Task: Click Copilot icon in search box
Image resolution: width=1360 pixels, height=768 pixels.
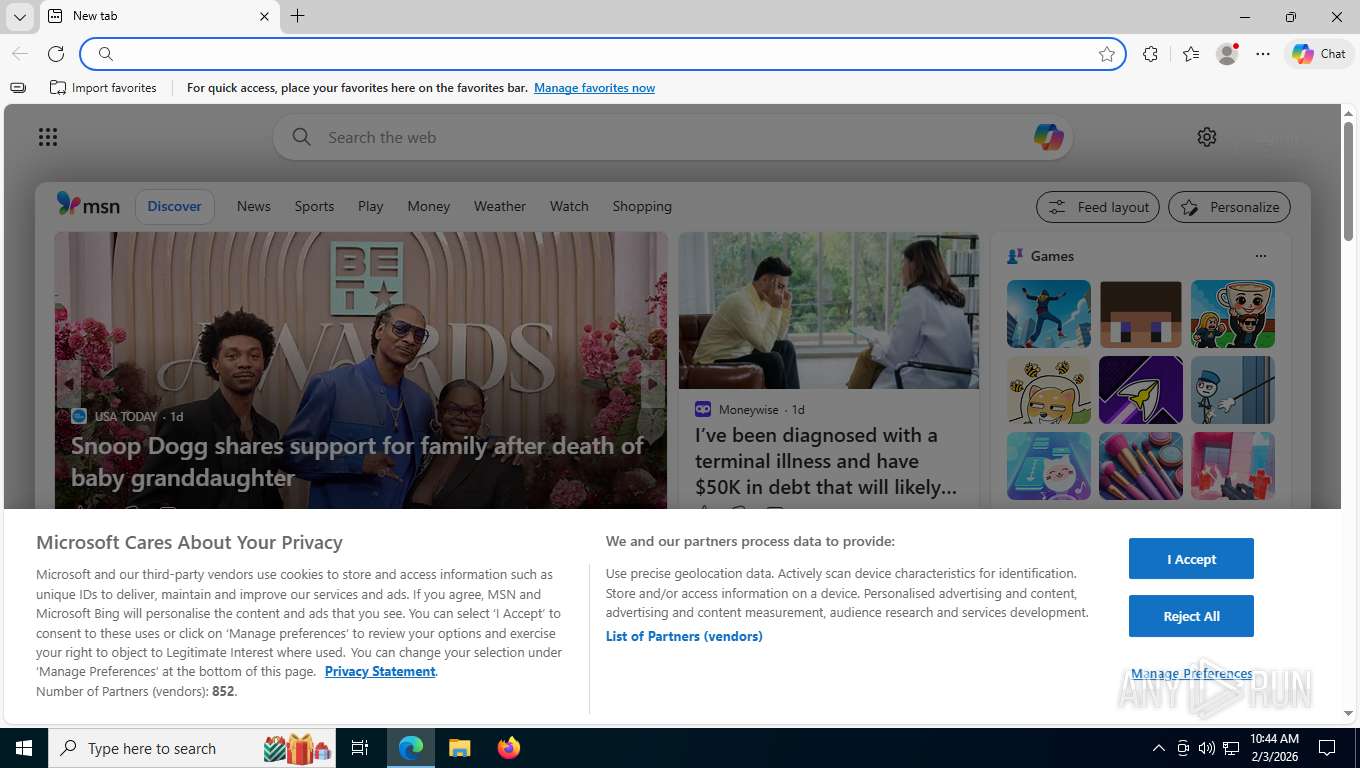Action: [1048, 137]
